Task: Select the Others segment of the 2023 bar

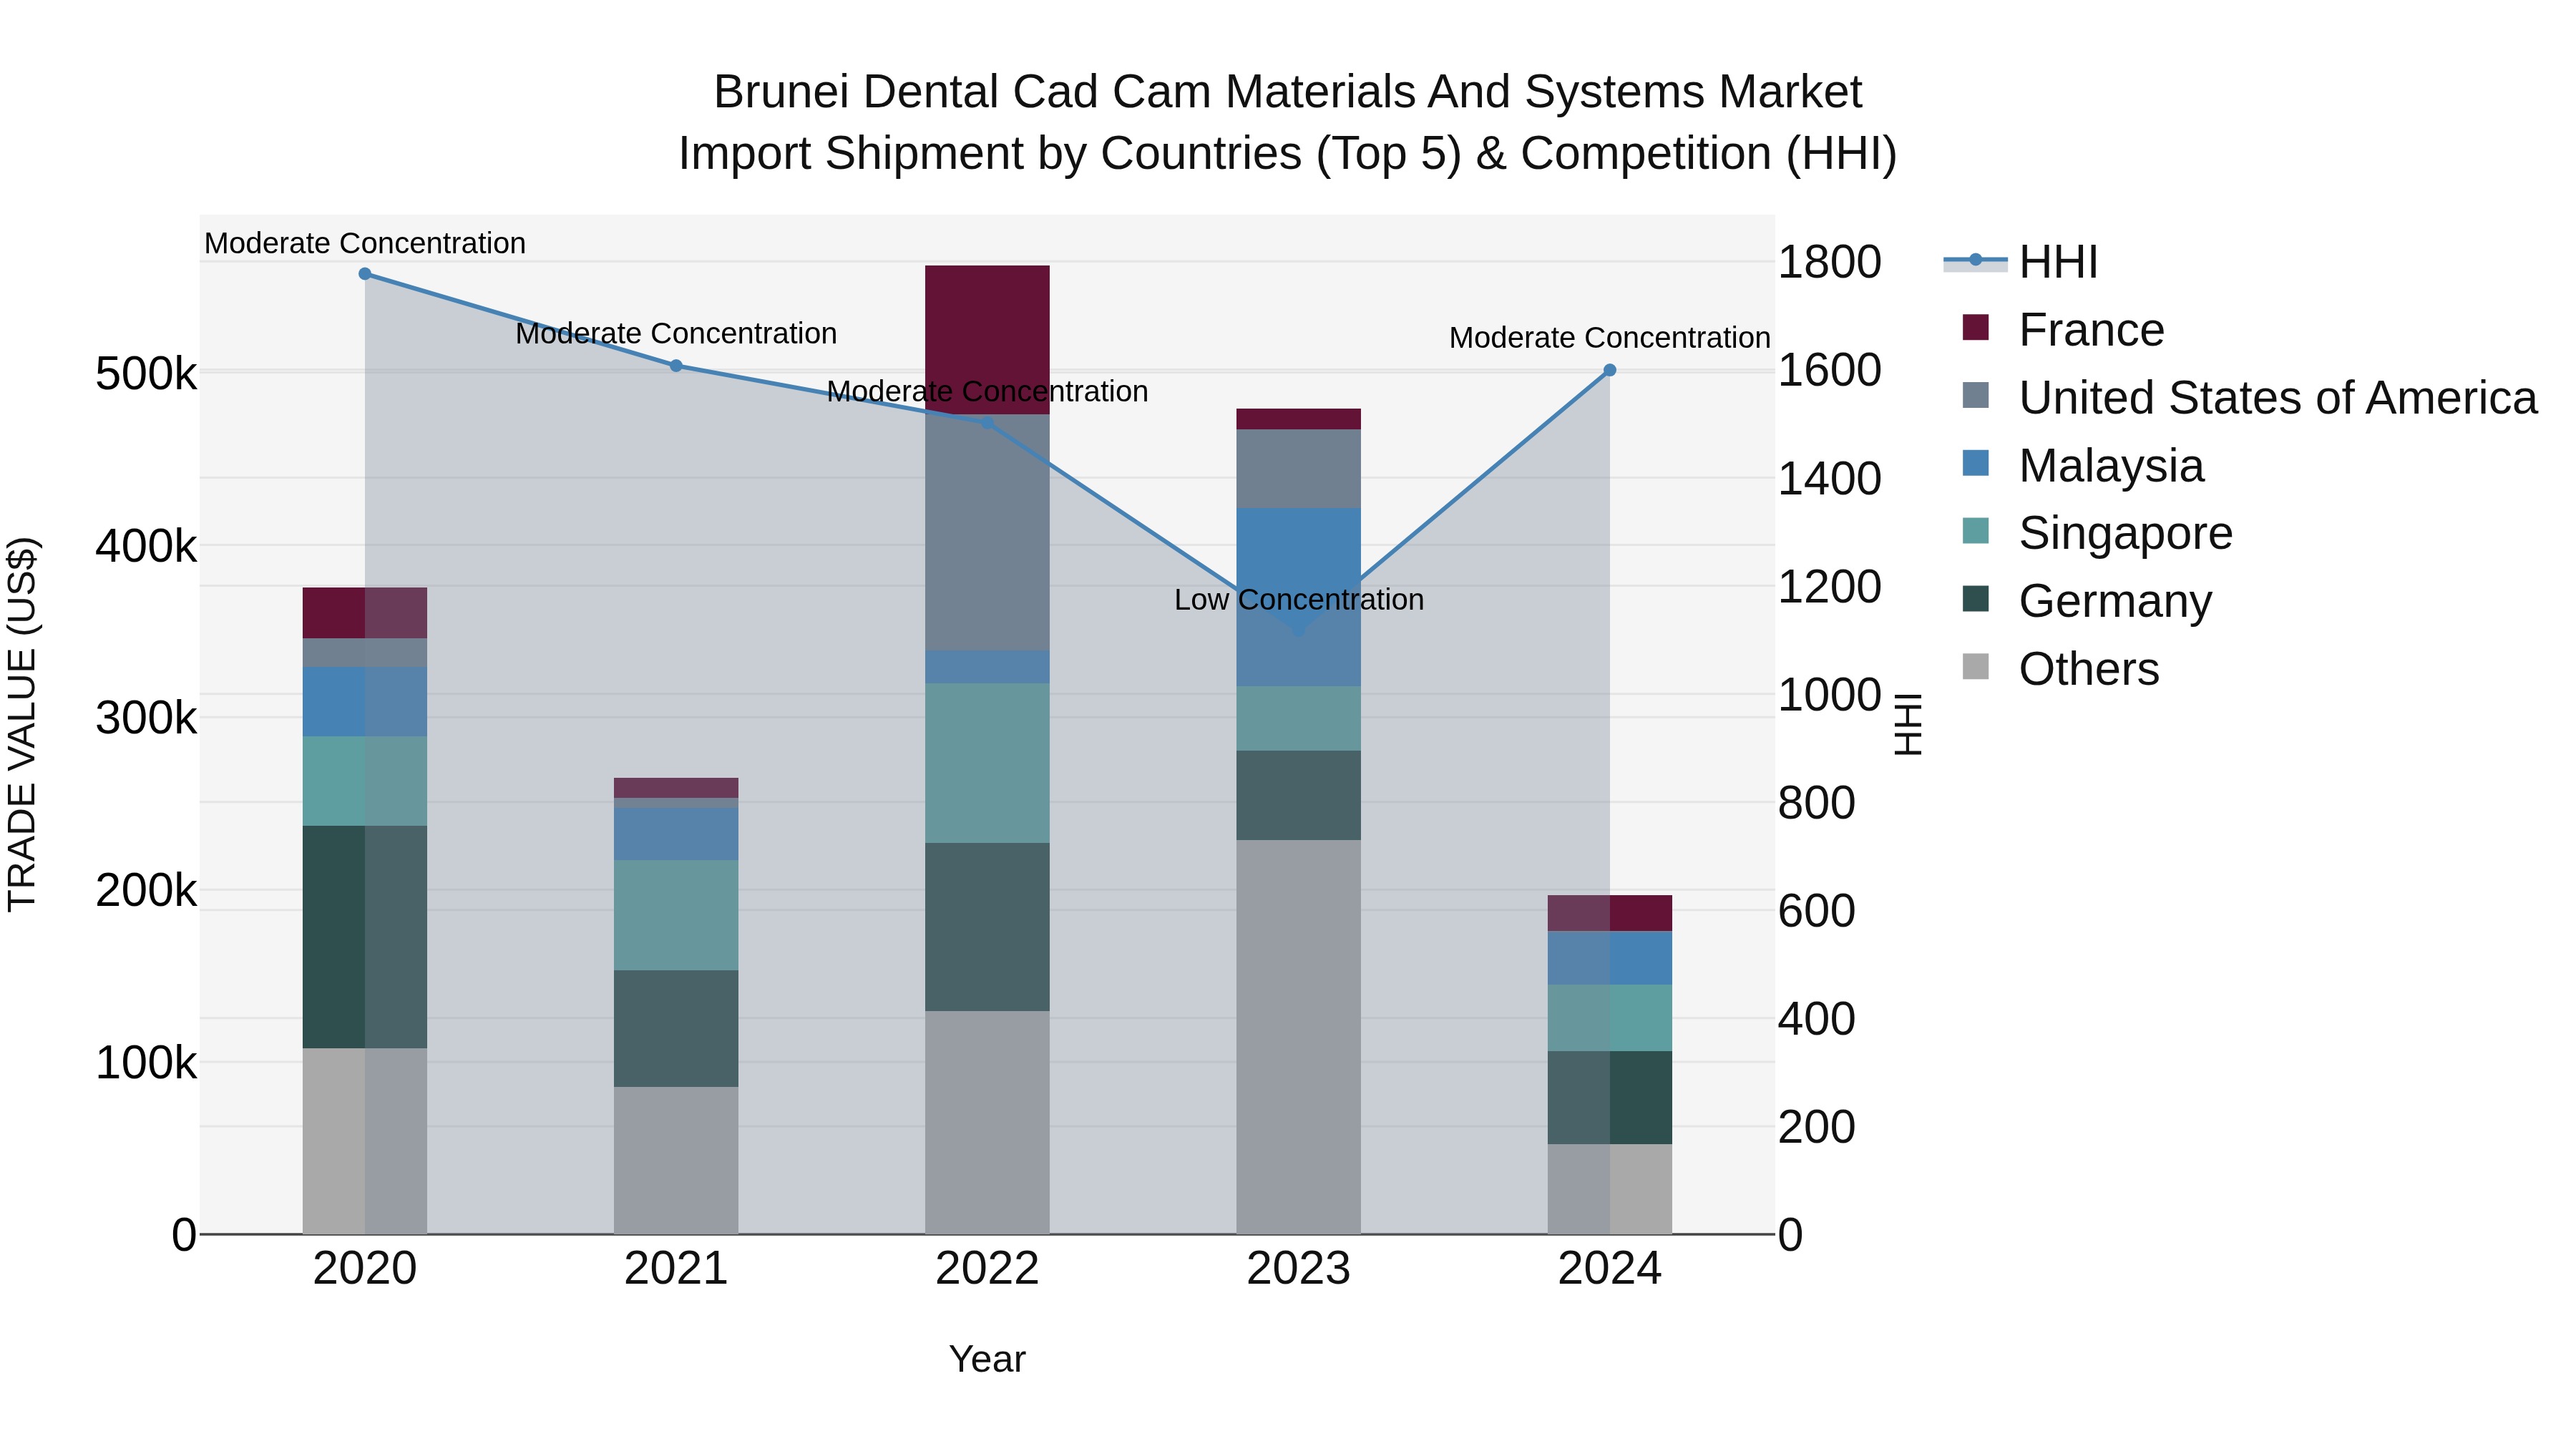Action: [1299, 1037]
